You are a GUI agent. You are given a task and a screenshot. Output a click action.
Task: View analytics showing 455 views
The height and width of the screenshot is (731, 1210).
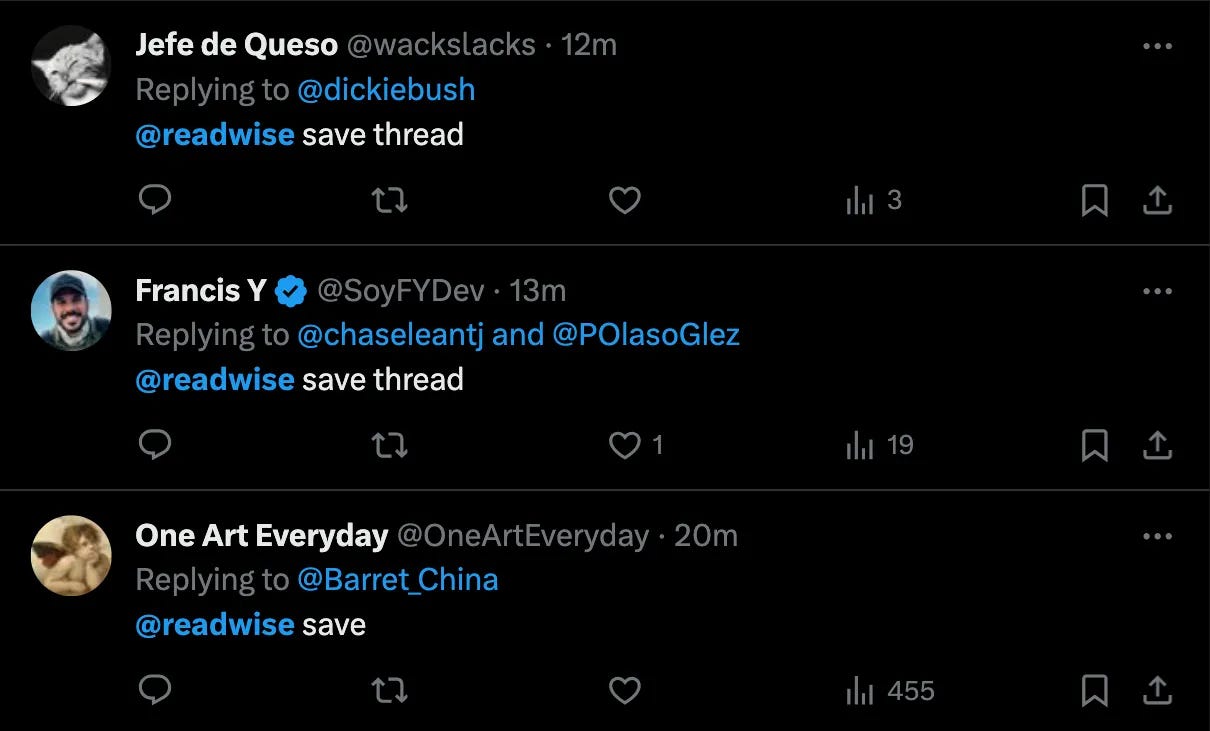tap(890, 691)
